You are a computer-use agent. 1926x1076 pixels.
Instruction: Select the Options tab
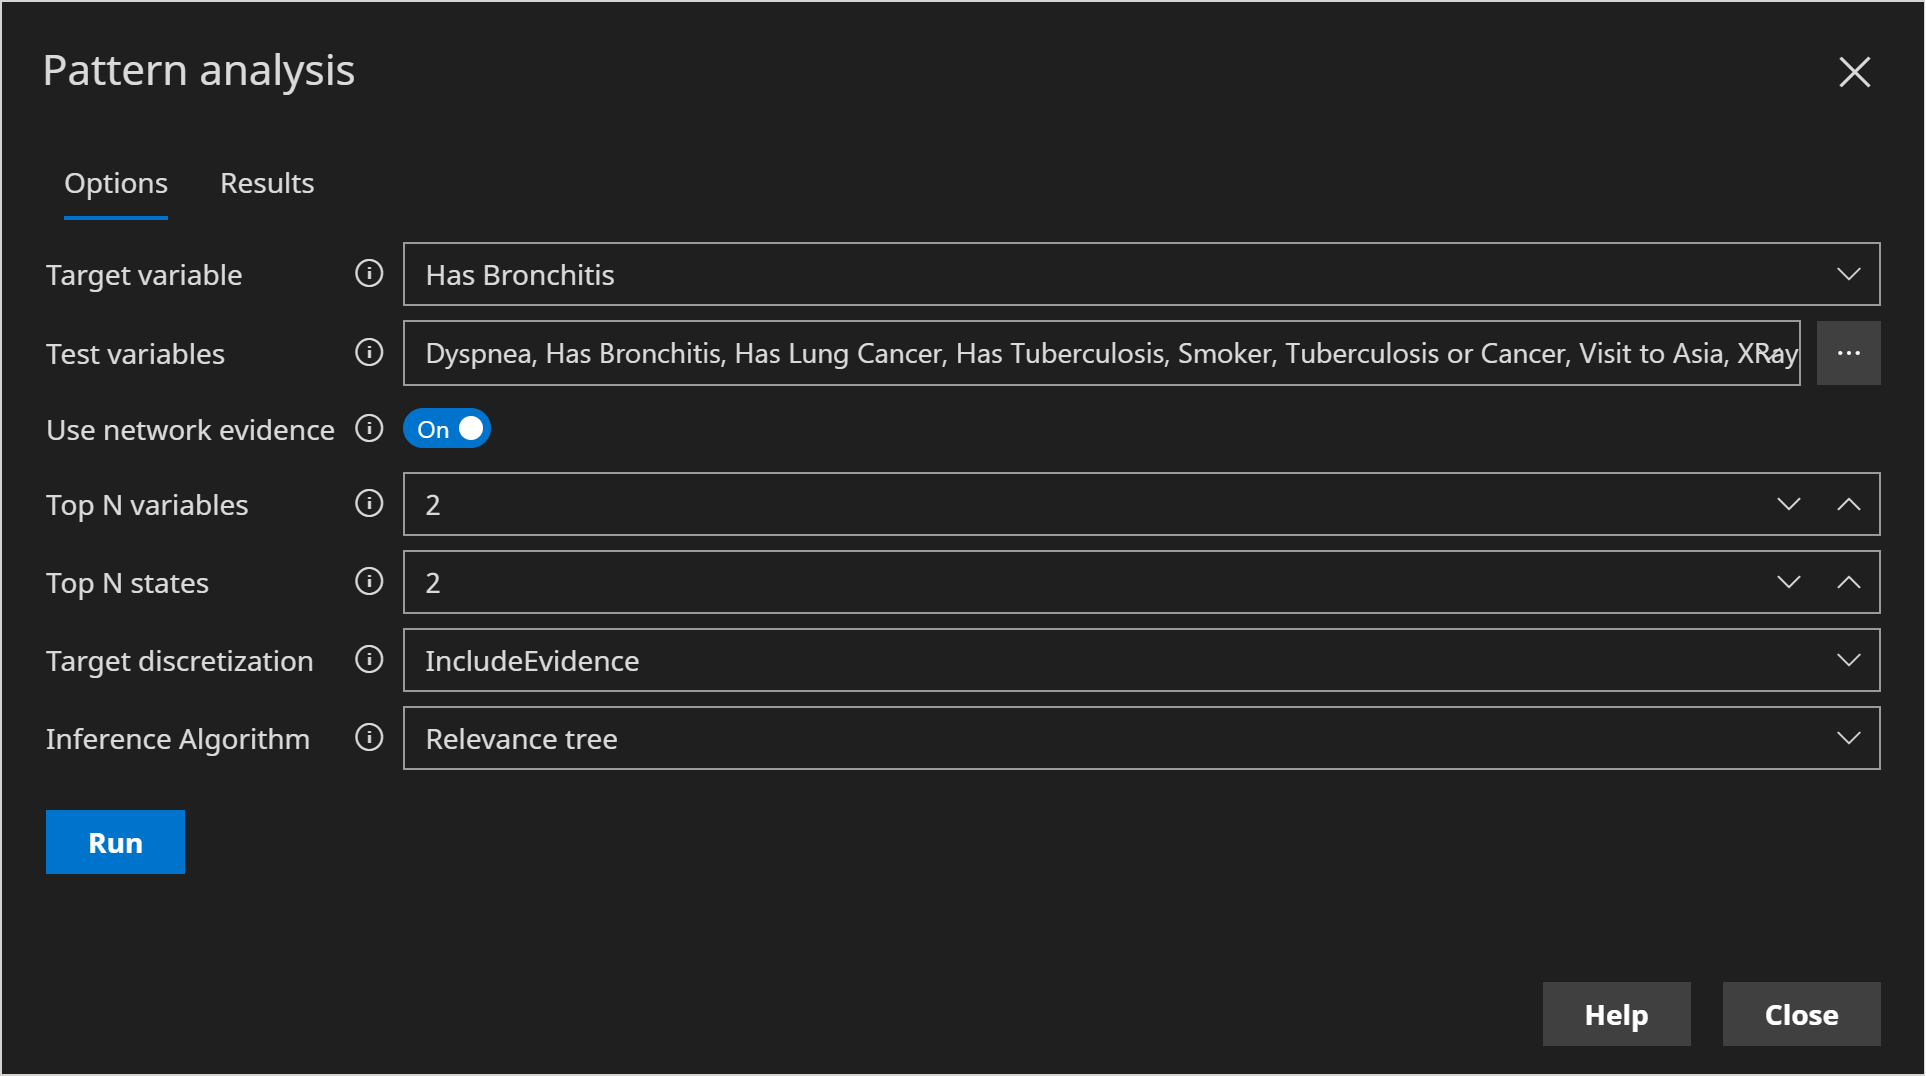click(116, 183)
